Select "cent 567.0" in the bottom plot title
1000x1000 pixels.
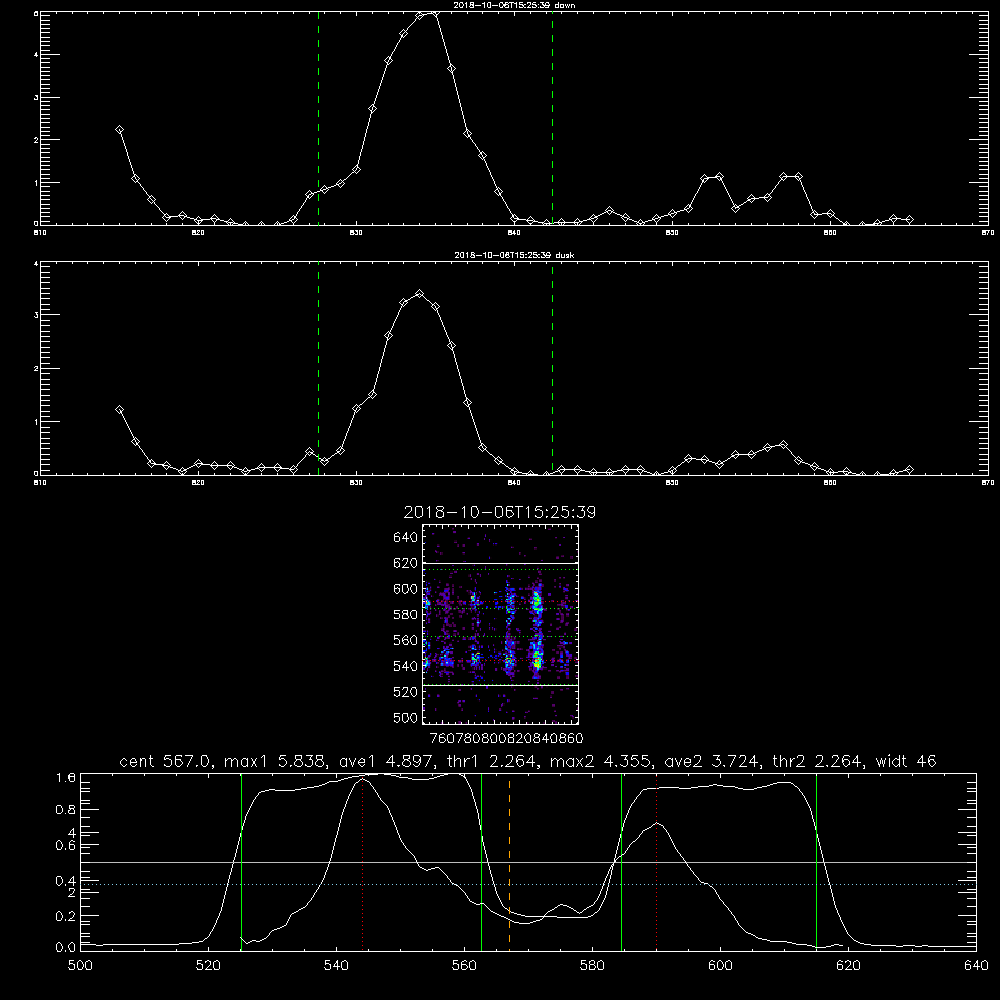click(168, 761)
